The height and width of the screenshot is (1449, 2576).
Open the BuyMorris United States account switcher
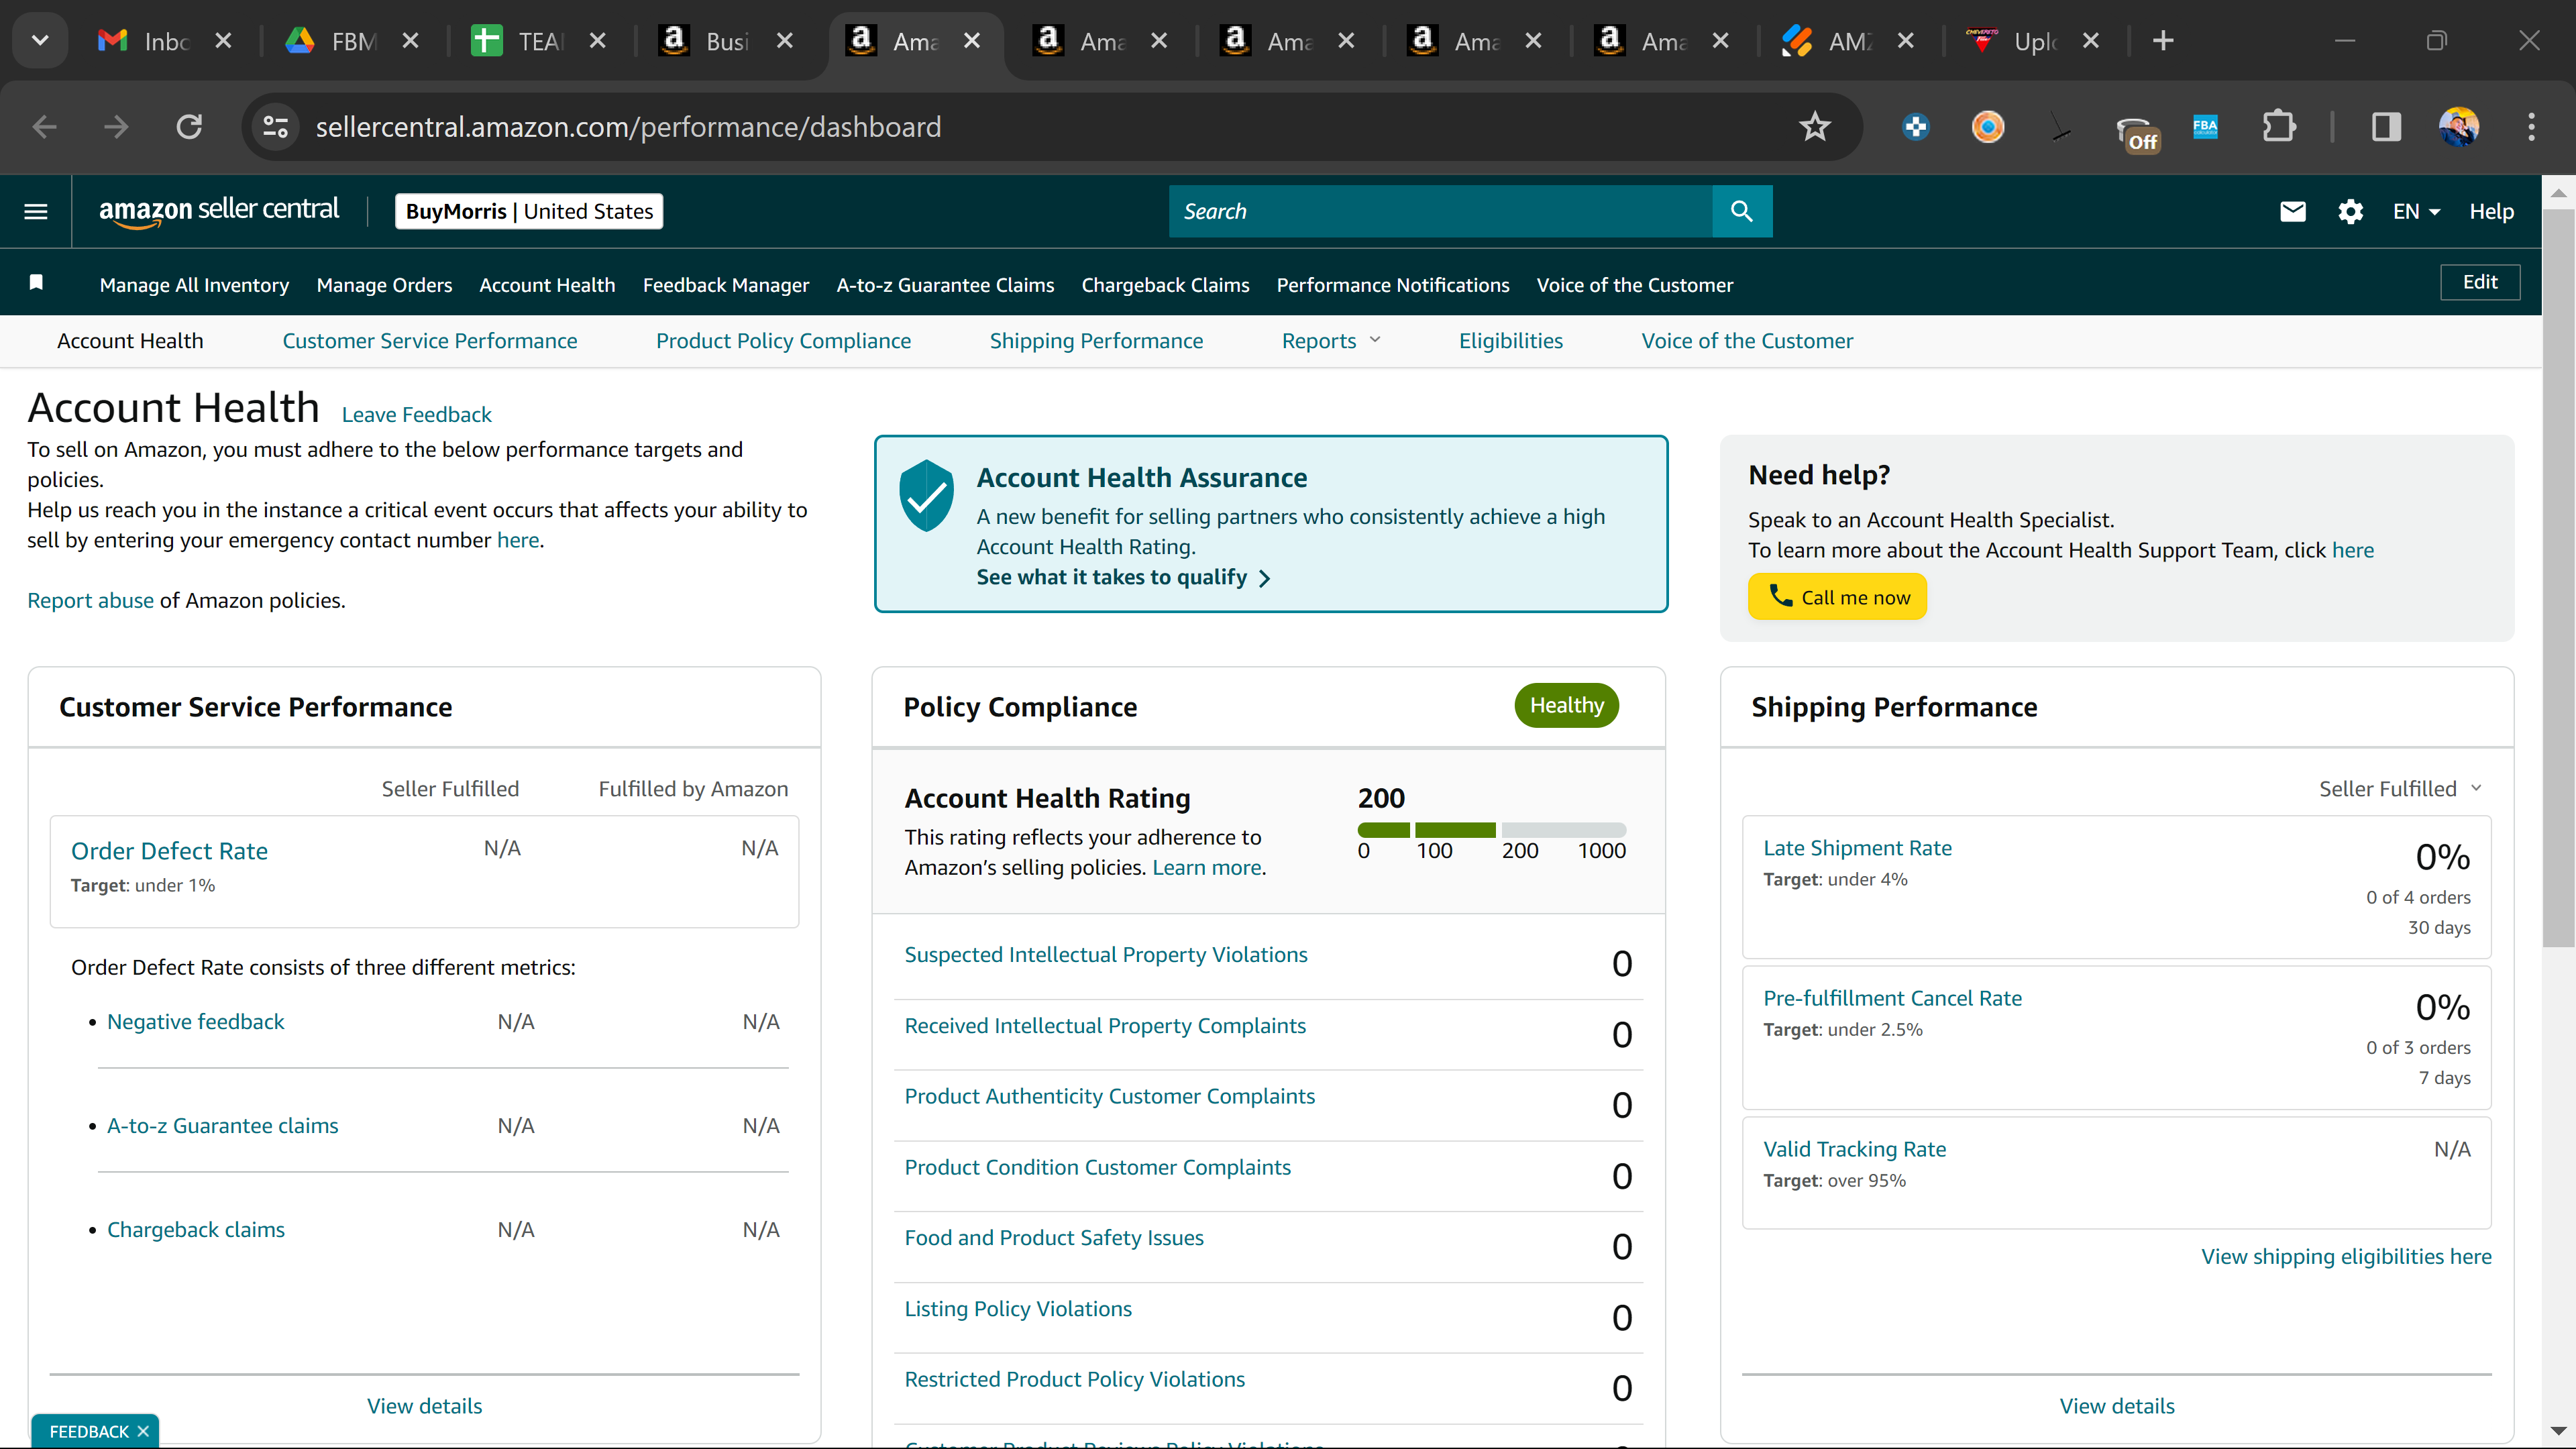tap(529, 211)
